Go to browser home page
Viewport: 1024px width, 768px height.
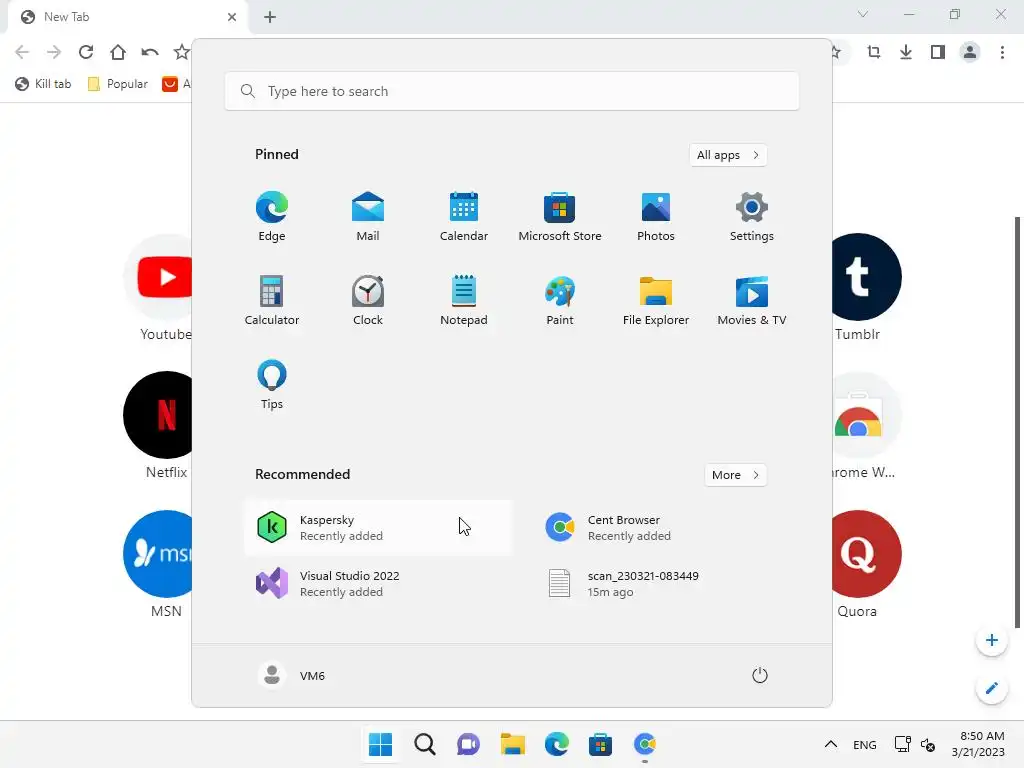coord(118,52)
